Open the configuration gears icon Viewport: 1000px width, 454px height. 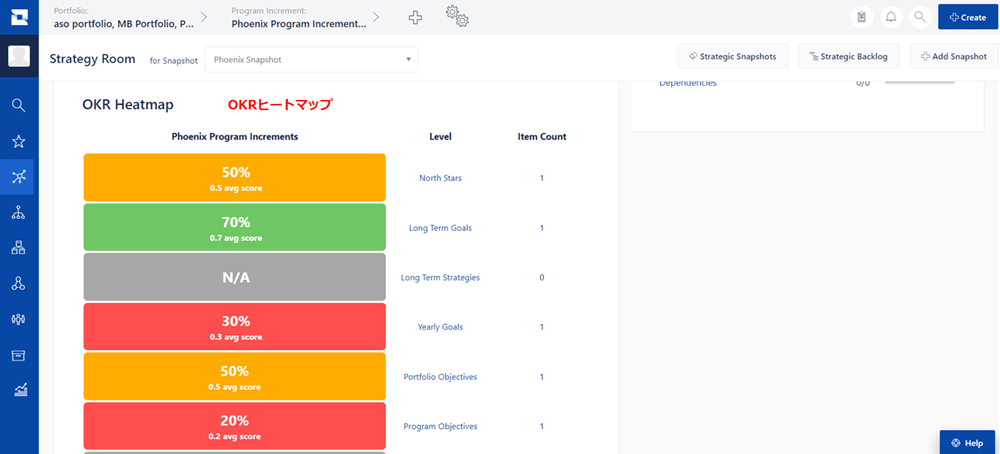457,16
